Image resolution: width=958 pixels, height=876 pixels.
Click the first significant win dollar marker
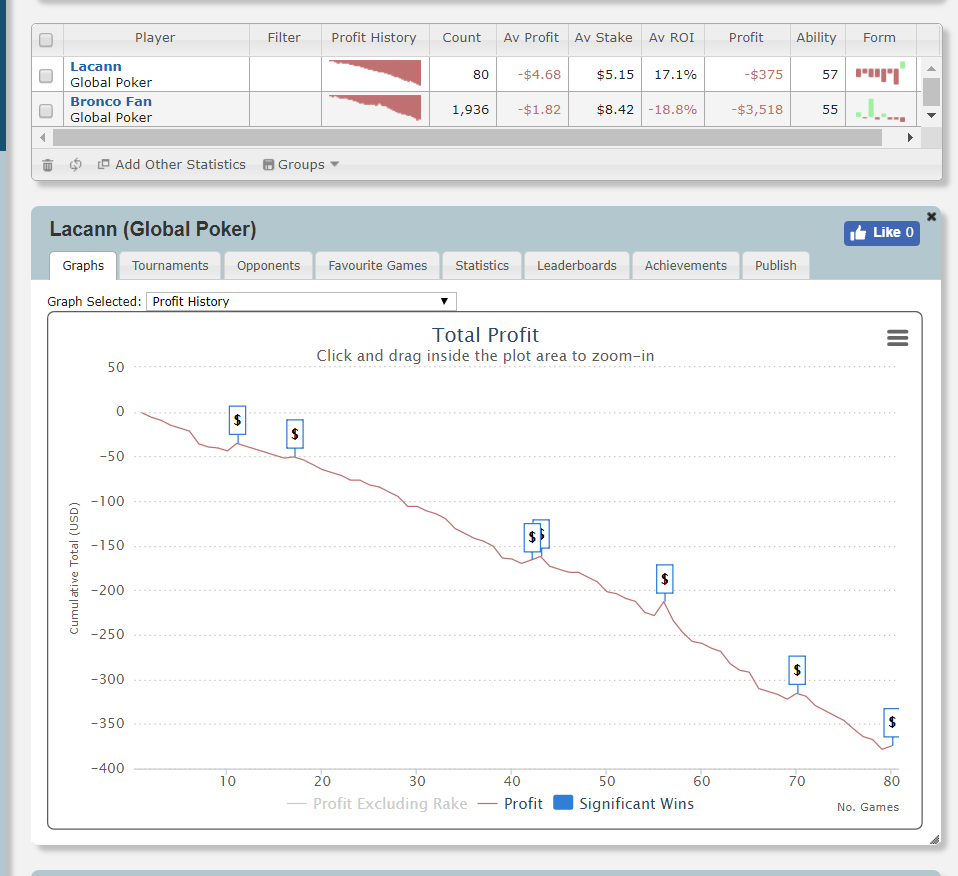pyautogui.click(x=237, y=420)
